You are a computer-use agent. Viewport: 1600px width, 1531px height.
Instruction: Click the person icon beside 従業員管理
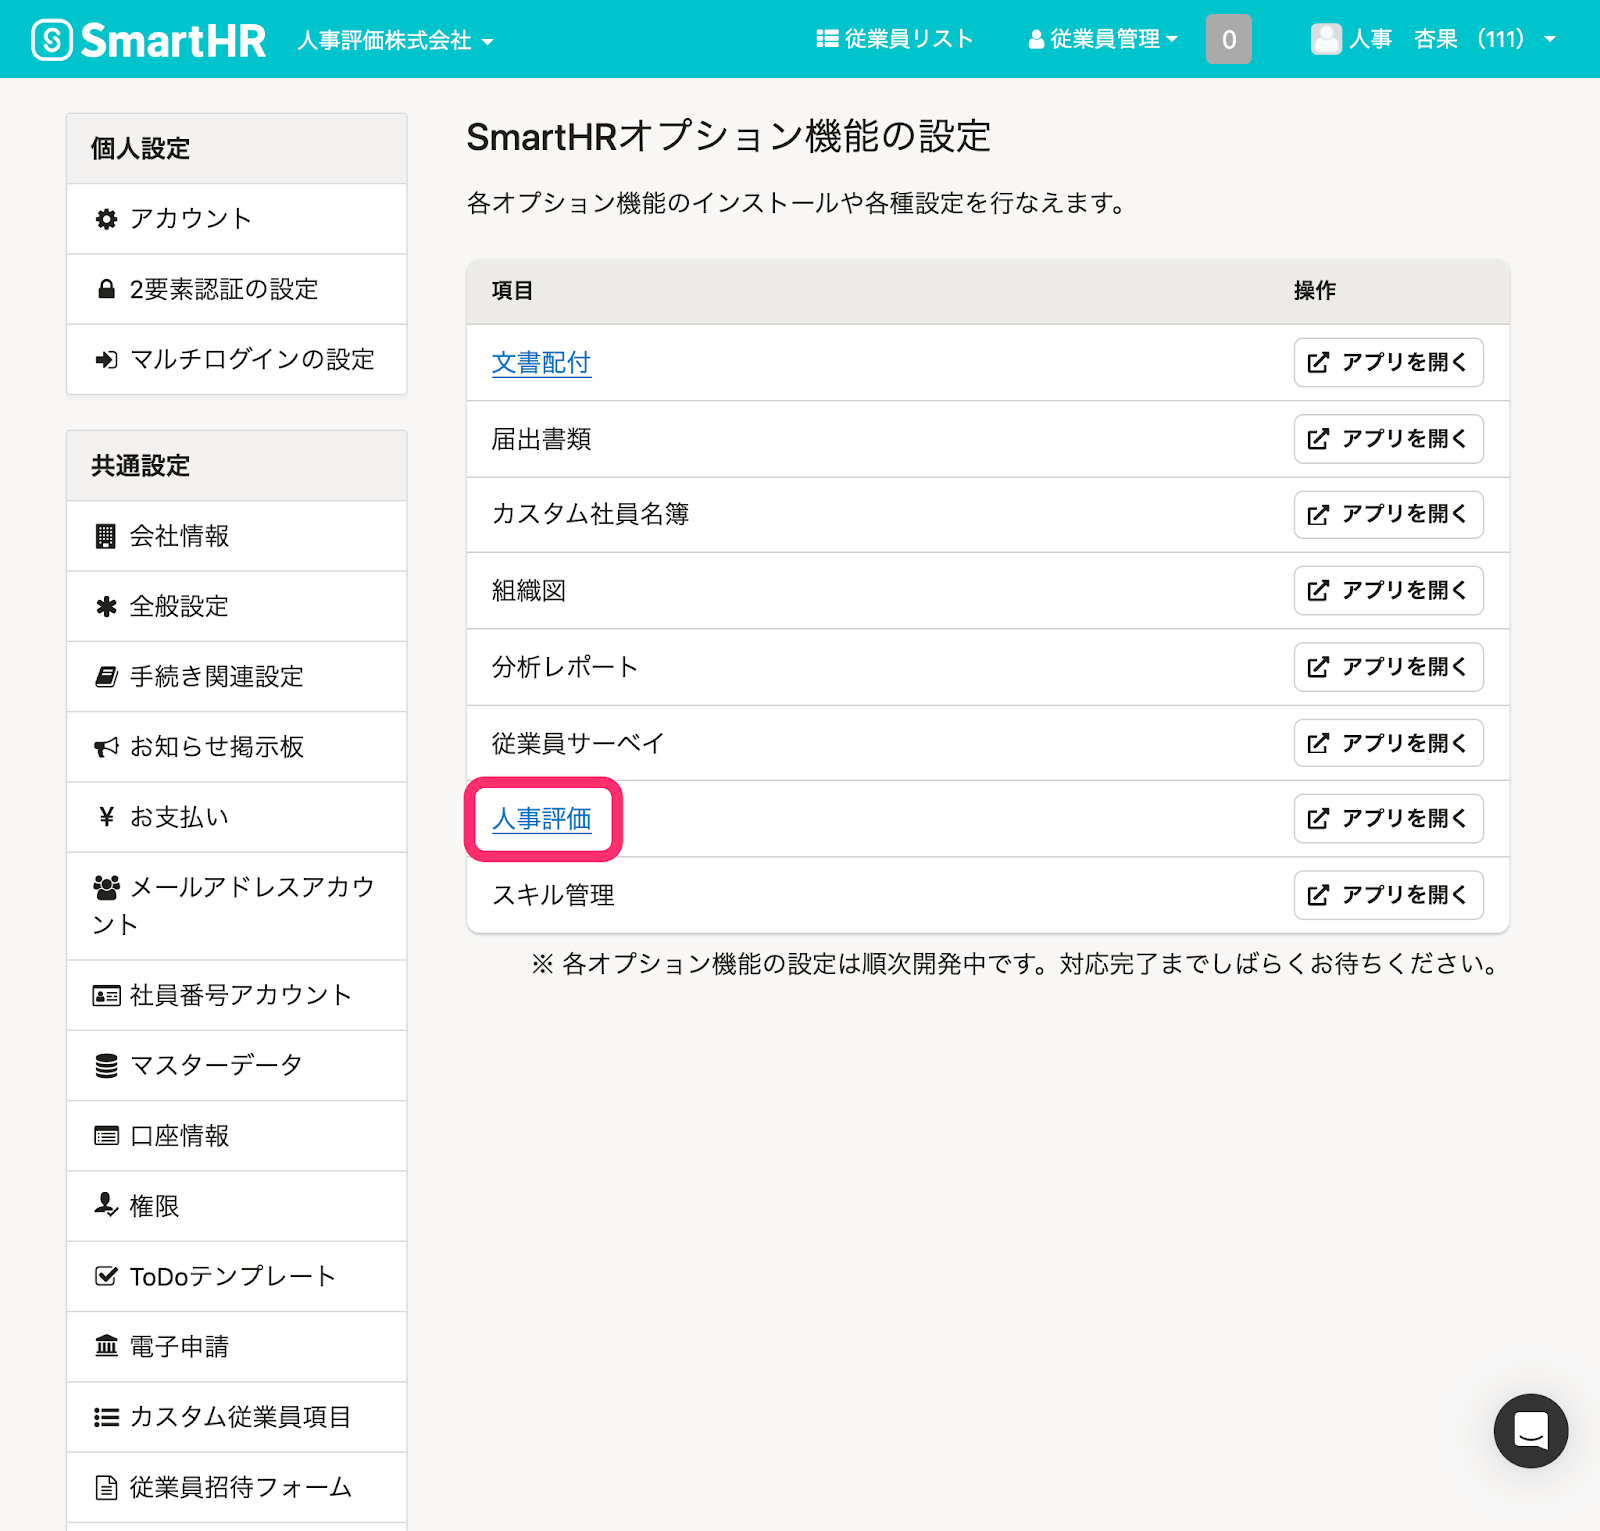tap(1036, 39)
